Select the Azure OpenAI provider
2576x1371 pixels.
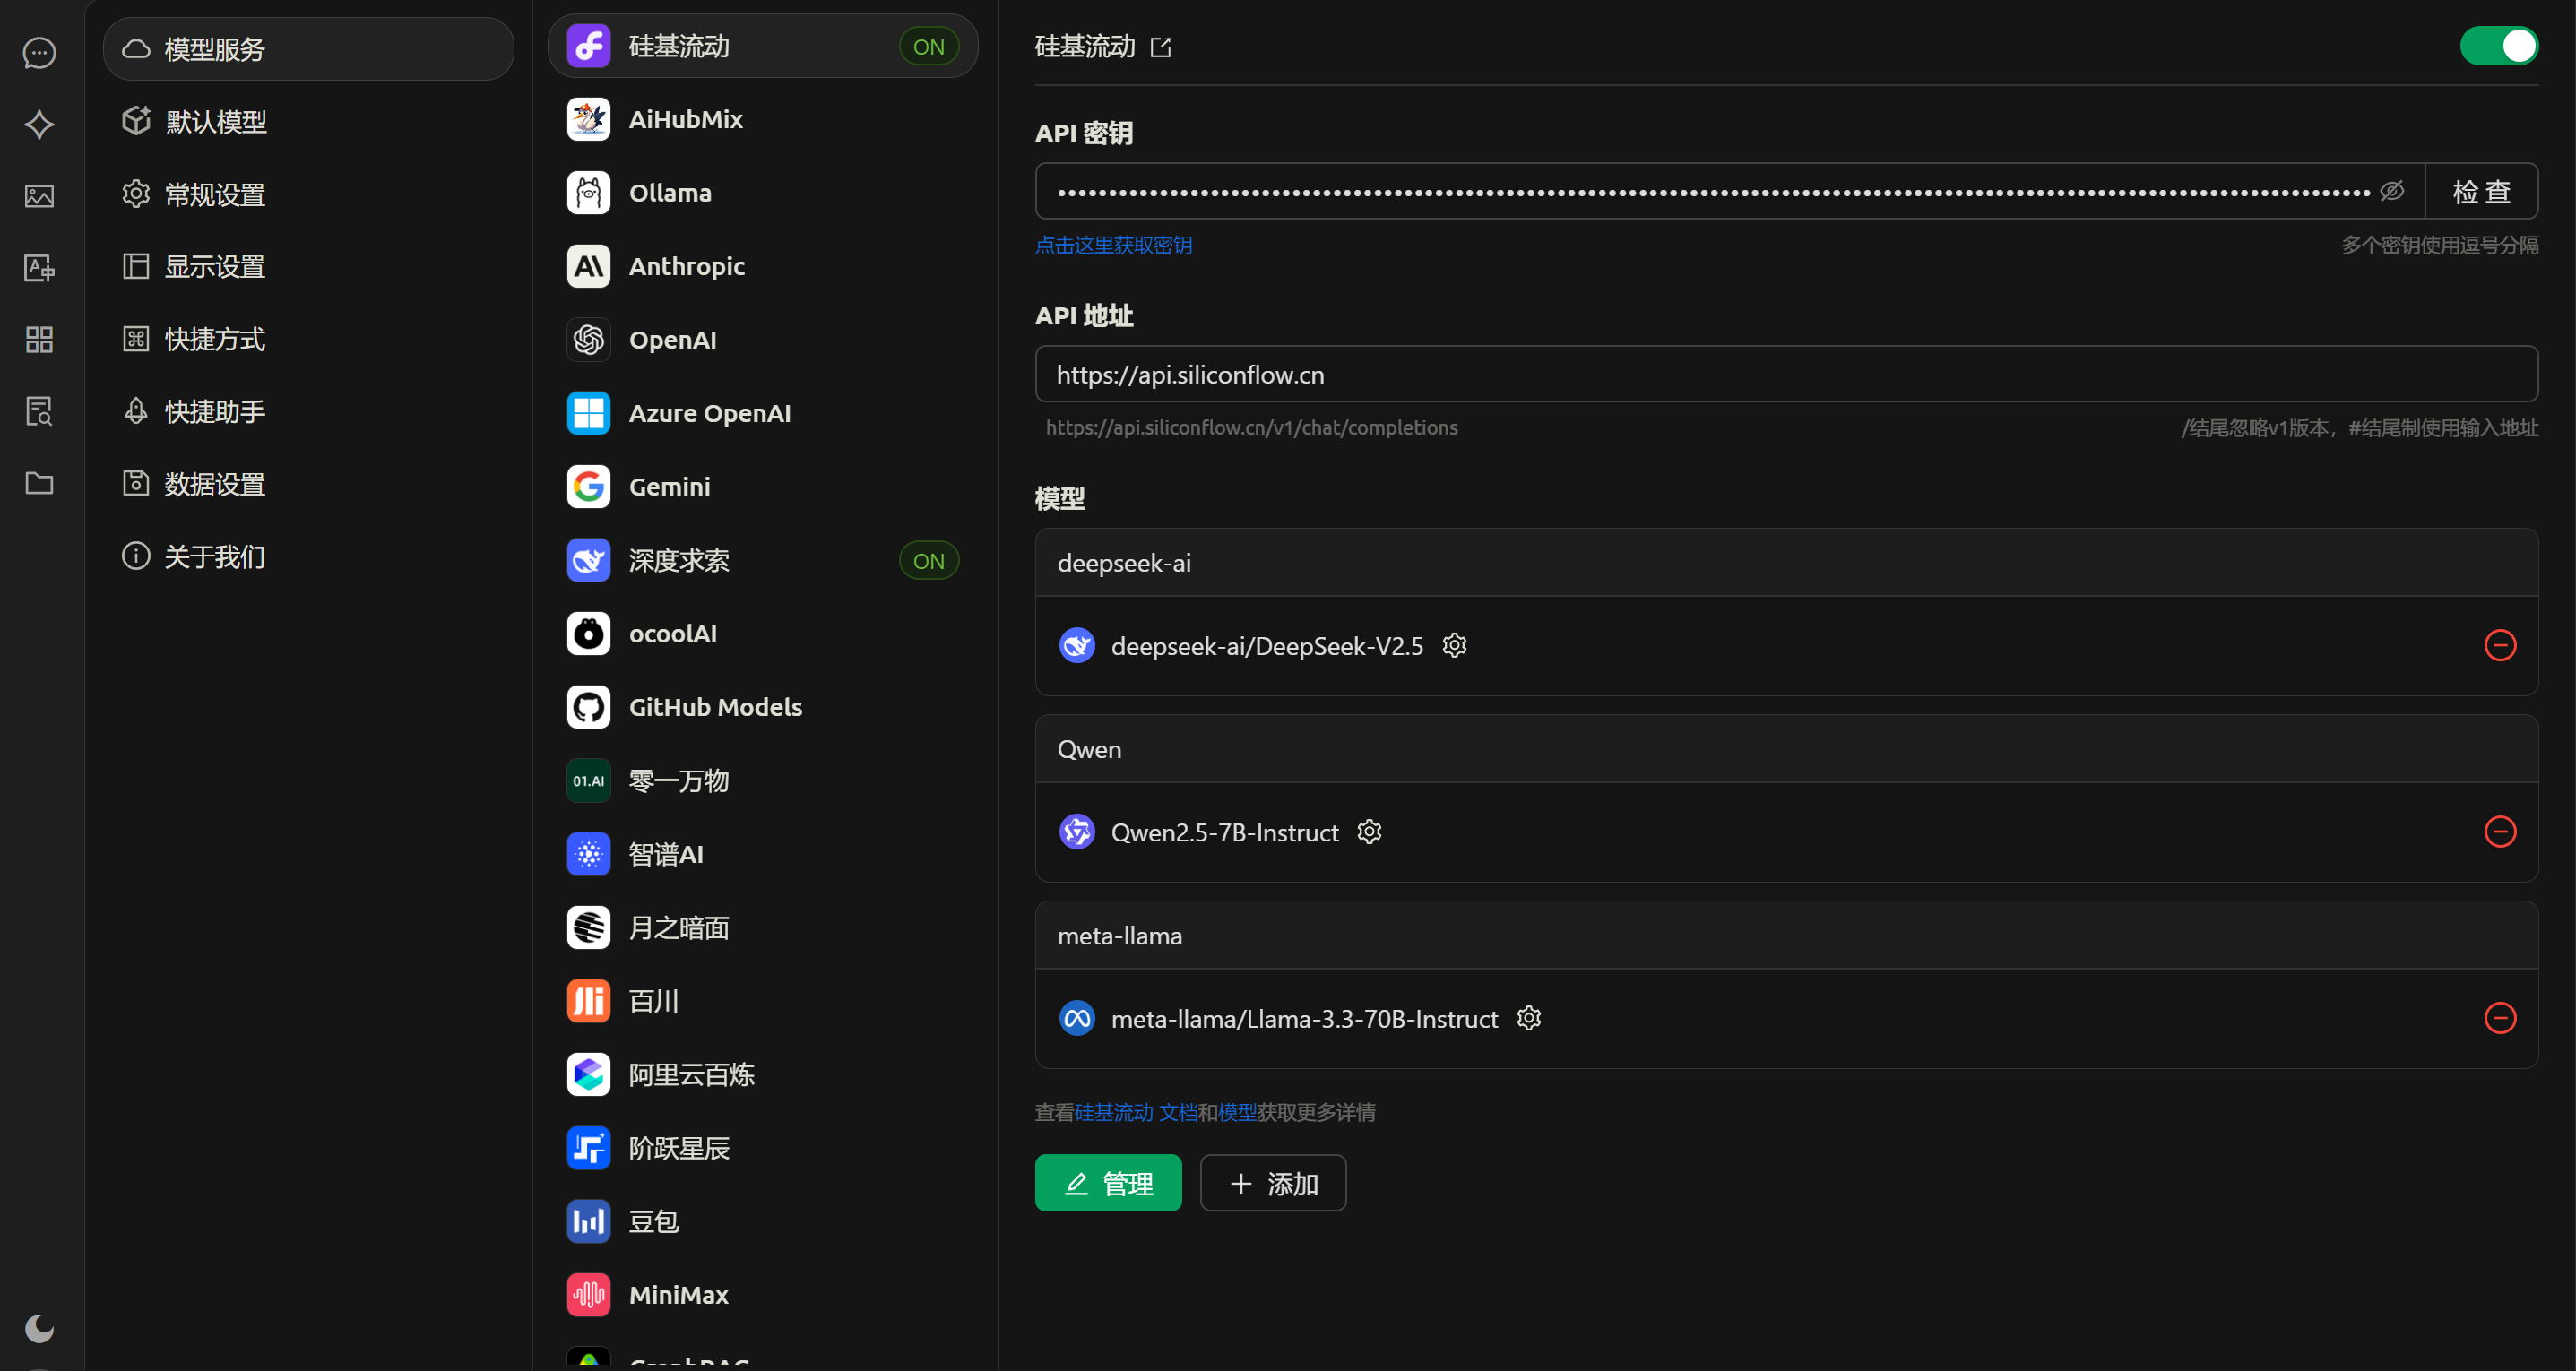coord(763,413)
